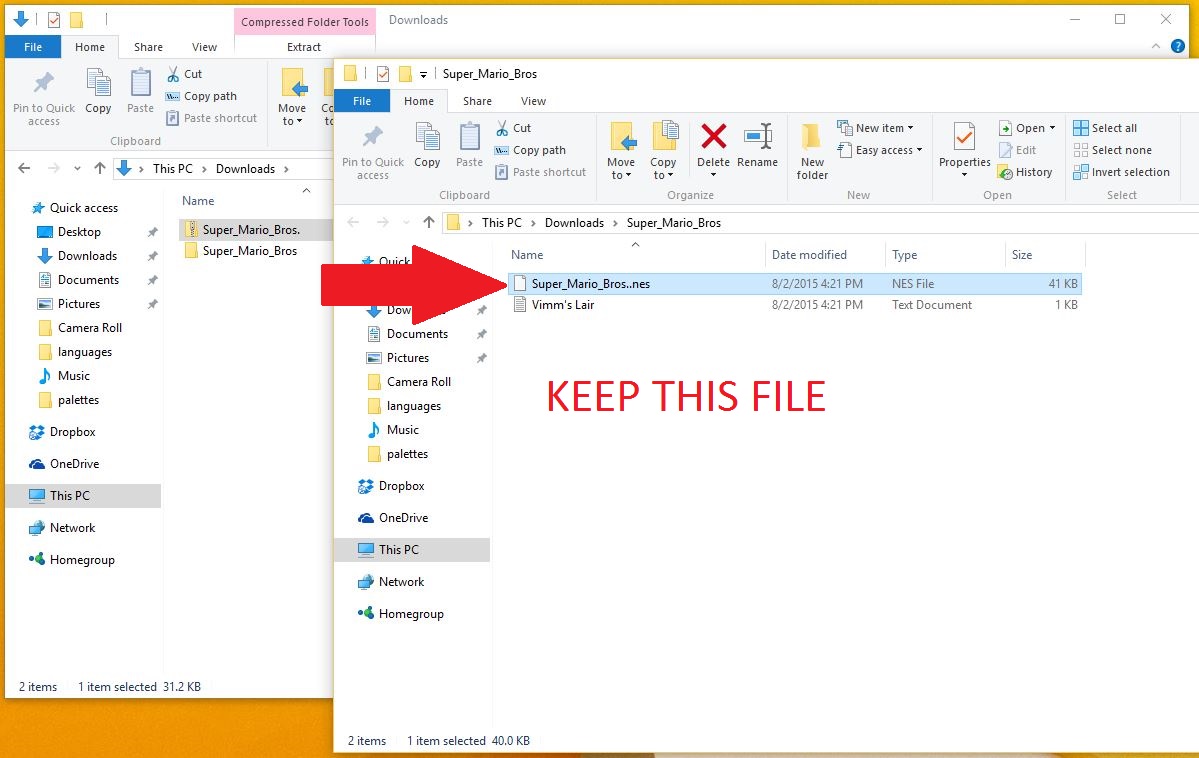1199x758 pixels.
Task: Click Rename in the Super_Mario_Bros window ribbon
Action: click(x=757, y=145)
